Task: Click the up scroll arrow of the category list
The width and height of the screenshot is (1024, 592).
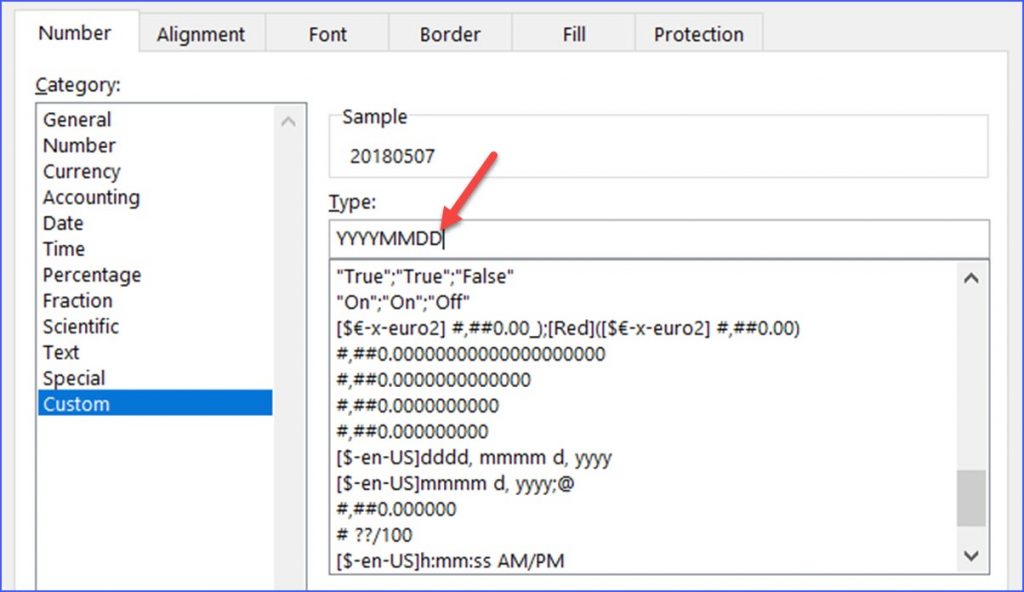Action: pos(288,120)
